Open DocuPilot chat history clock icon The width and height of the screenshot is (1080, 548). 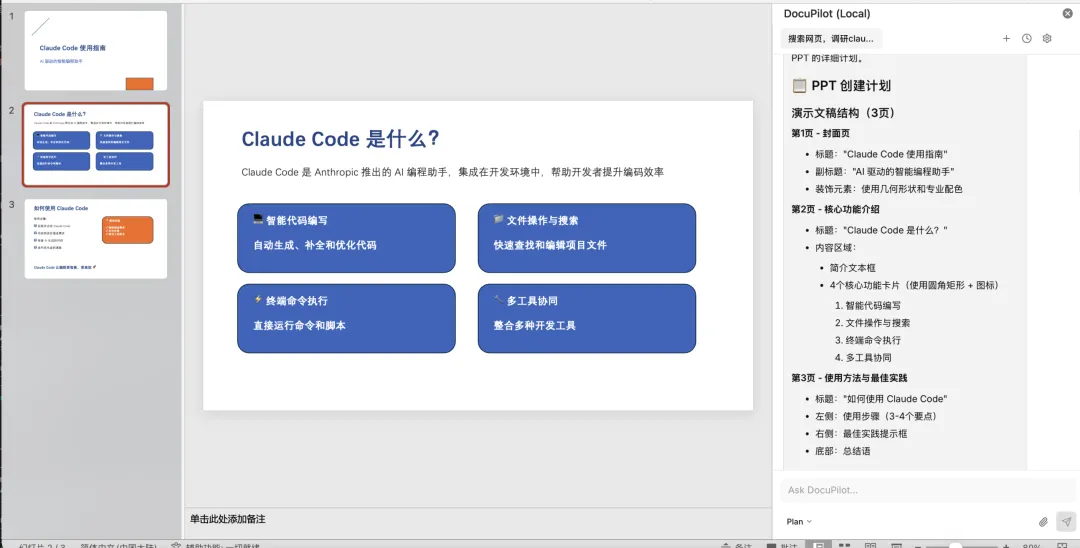tap(1026, 39)
